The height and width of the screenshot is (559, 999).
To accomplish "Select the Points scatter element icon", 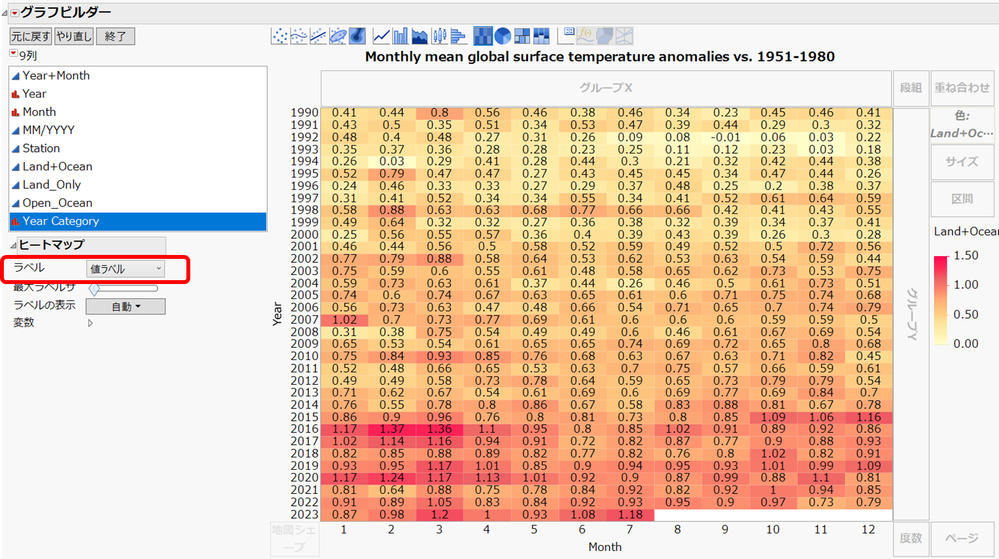I will tap(279, 36).
